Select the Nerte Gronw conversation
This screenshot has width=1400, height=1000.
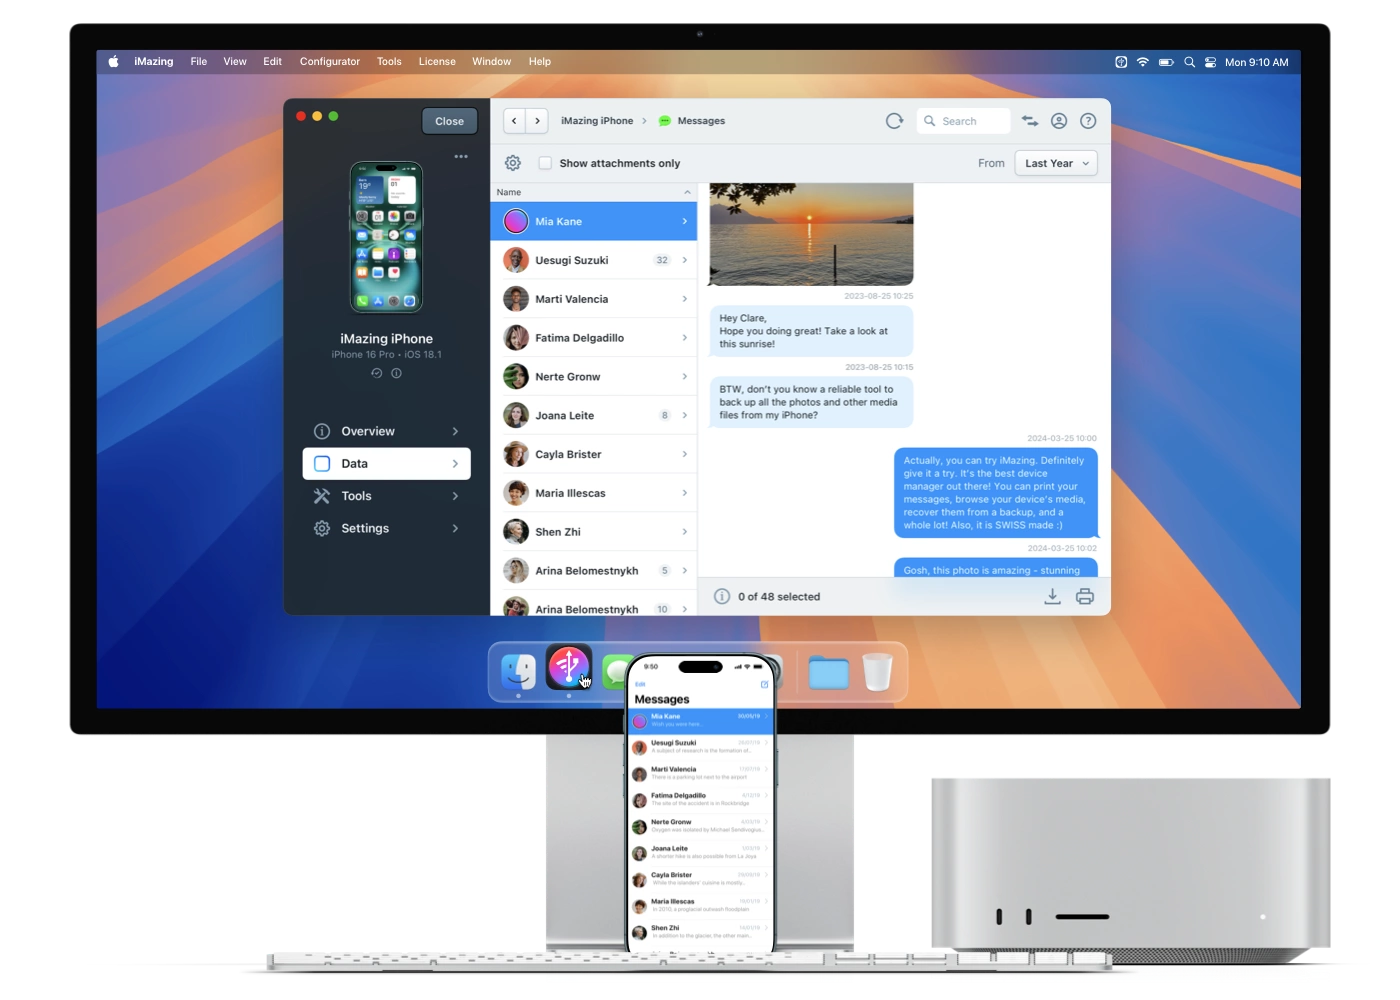593,377
